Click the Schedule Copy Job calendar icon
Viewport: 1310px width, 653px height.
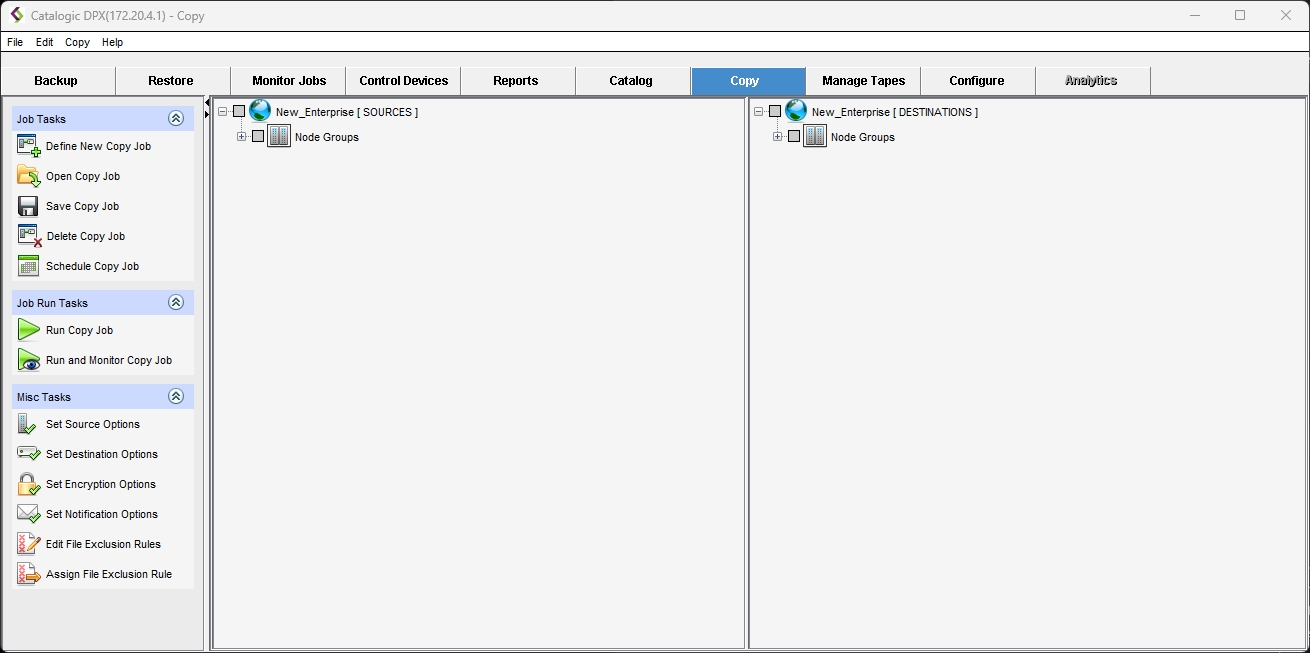pyautogui.click(x=28, y=266)
